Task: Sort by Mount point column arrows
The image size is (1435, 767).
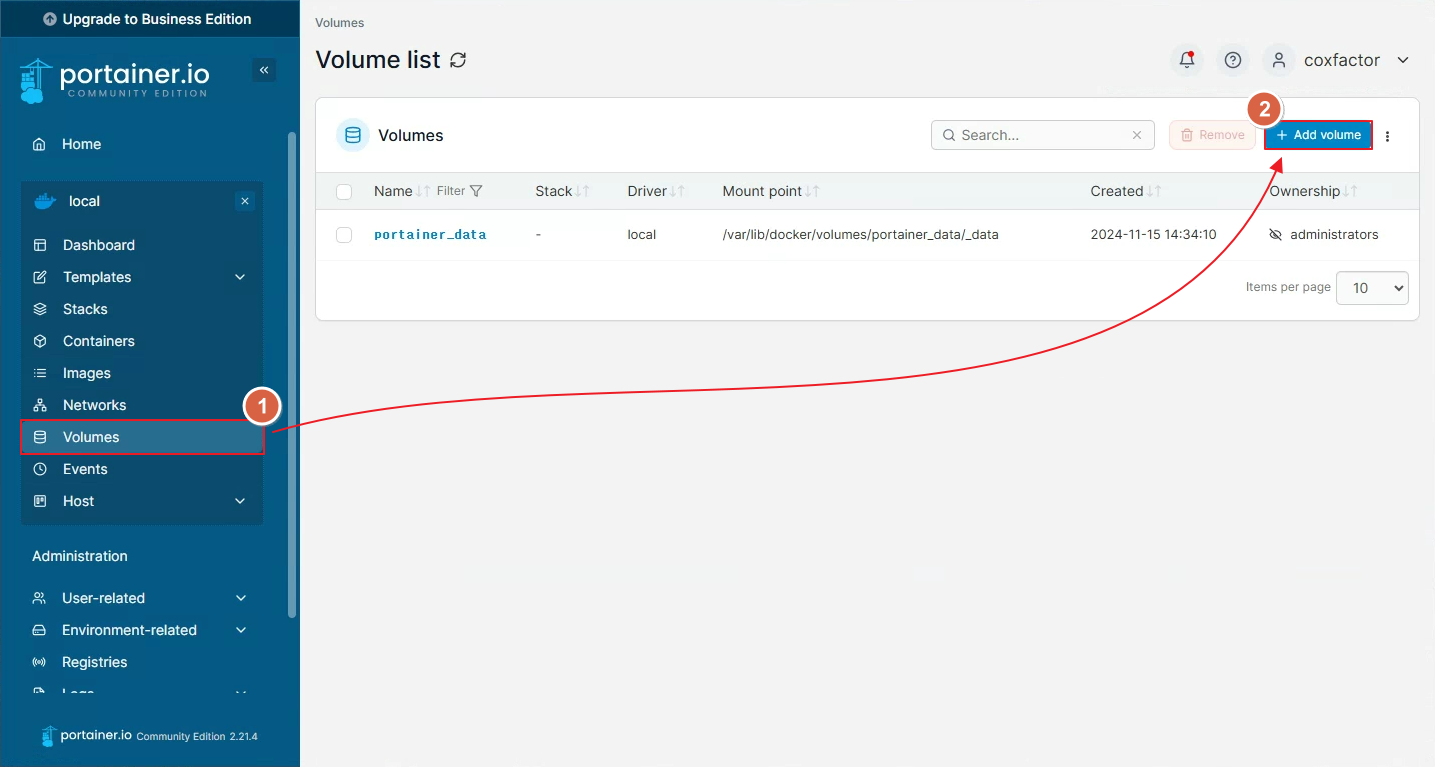Action: click(813, 191)
